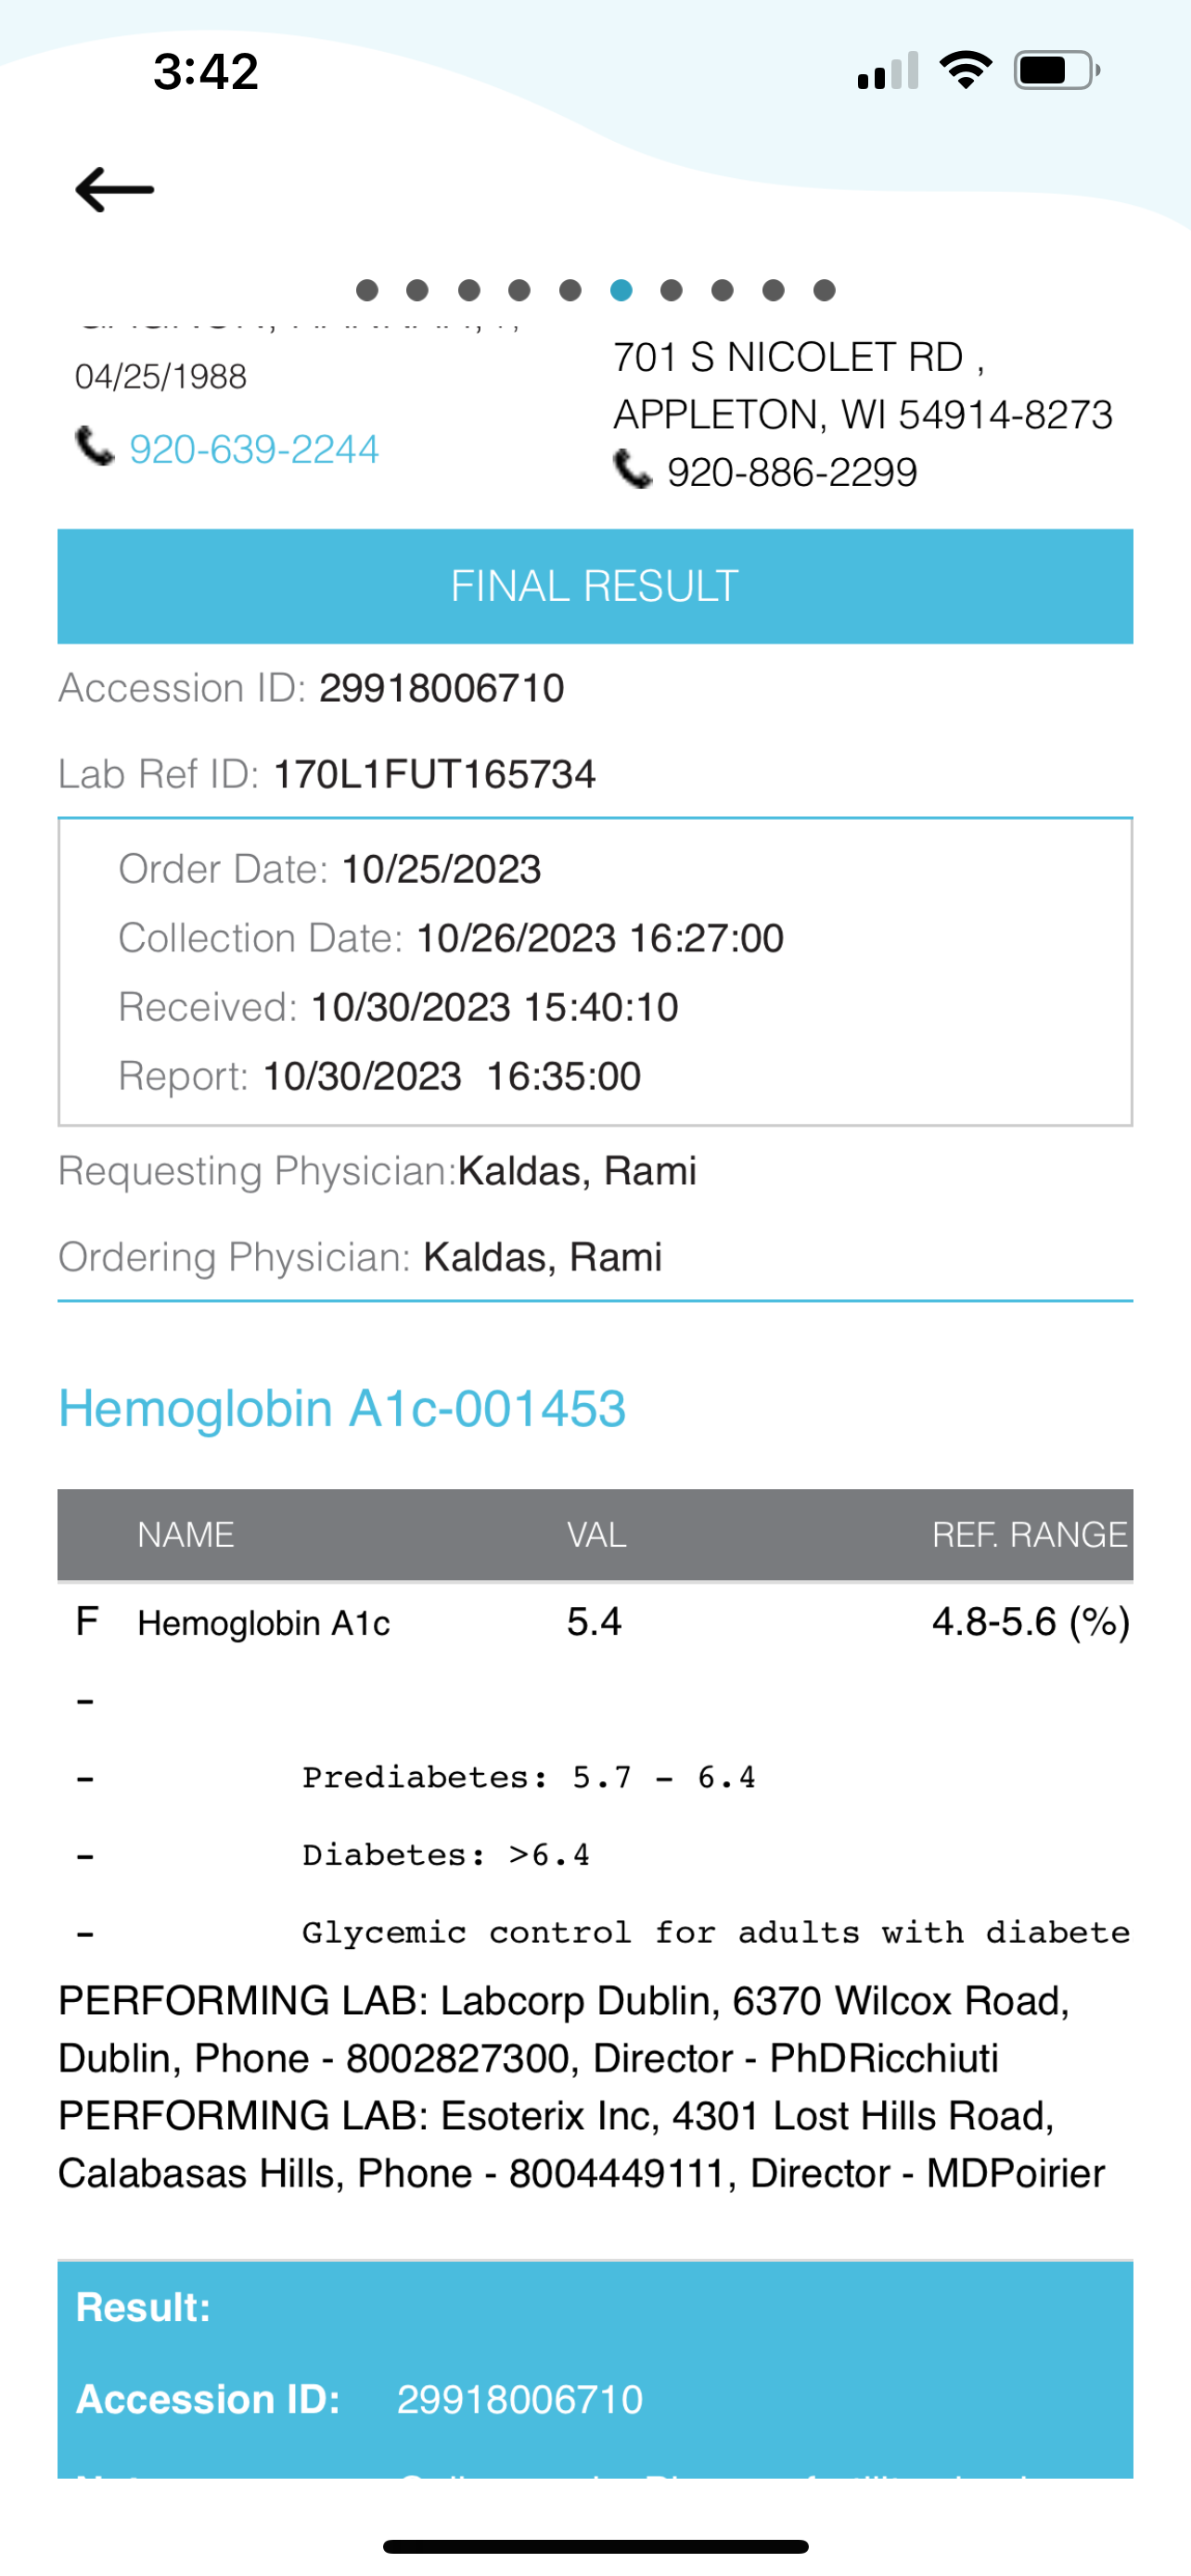Select the first page indicator dot
The width and height of the screenshot is (1191, 2576).
coord(367,290)
